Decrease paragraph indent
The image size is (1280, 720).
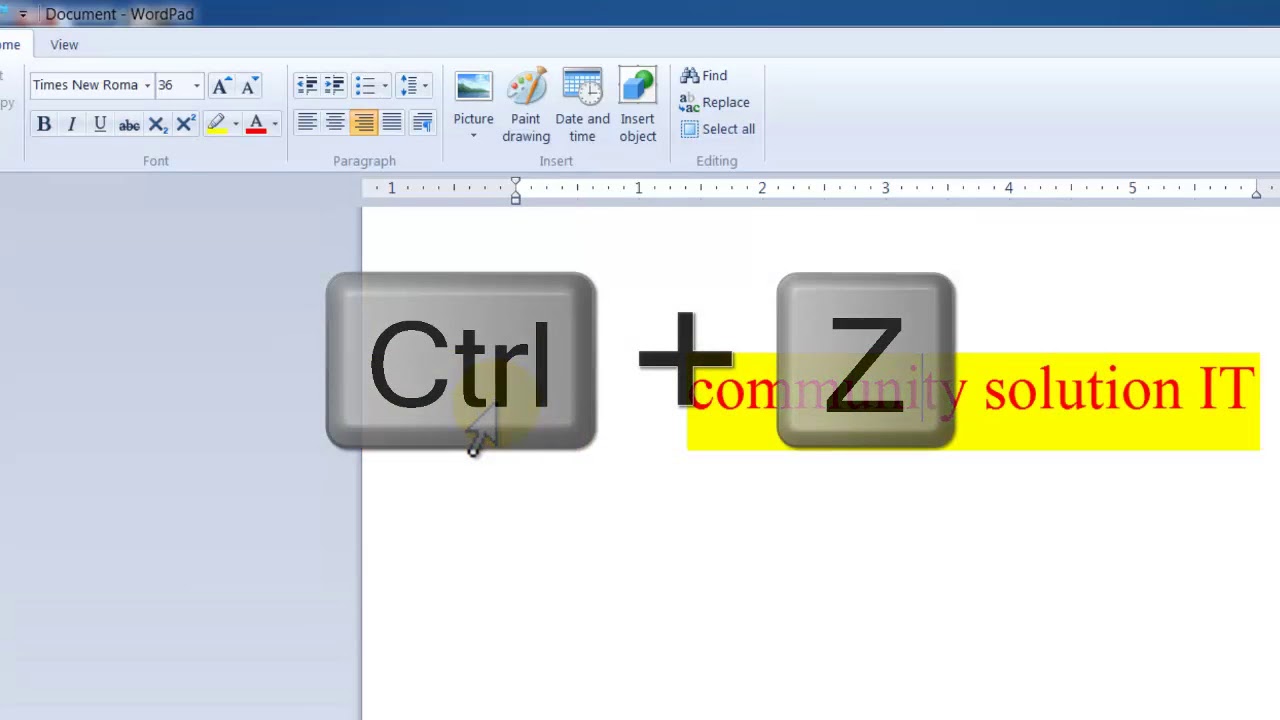(307, 85)
